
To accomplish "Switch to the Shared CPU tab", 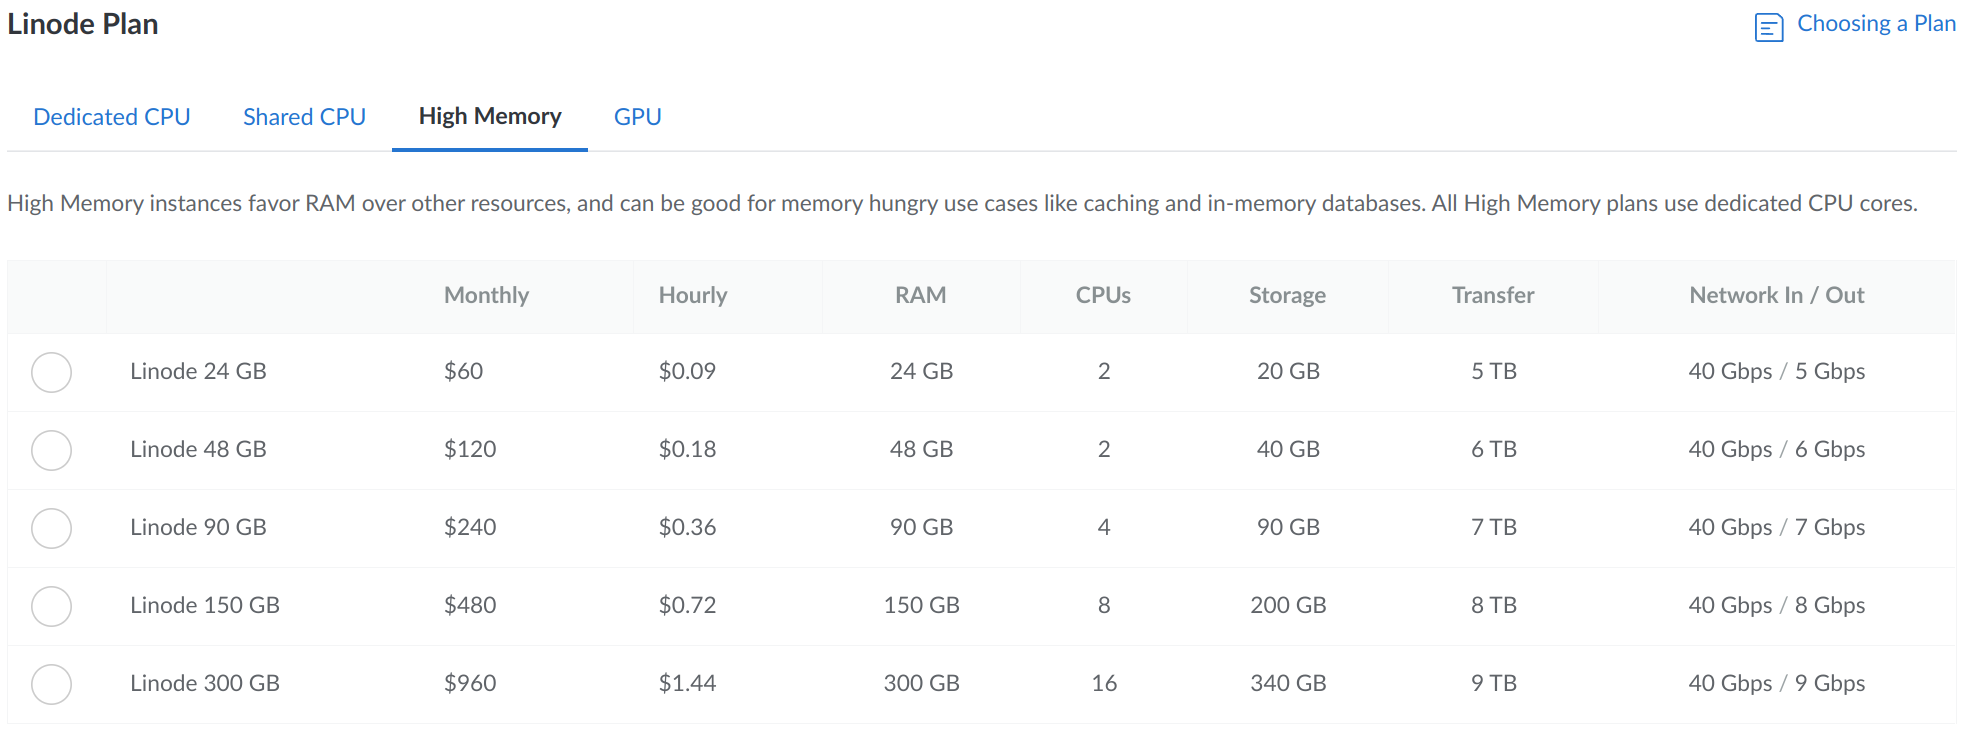I will [x=304, y=117].
